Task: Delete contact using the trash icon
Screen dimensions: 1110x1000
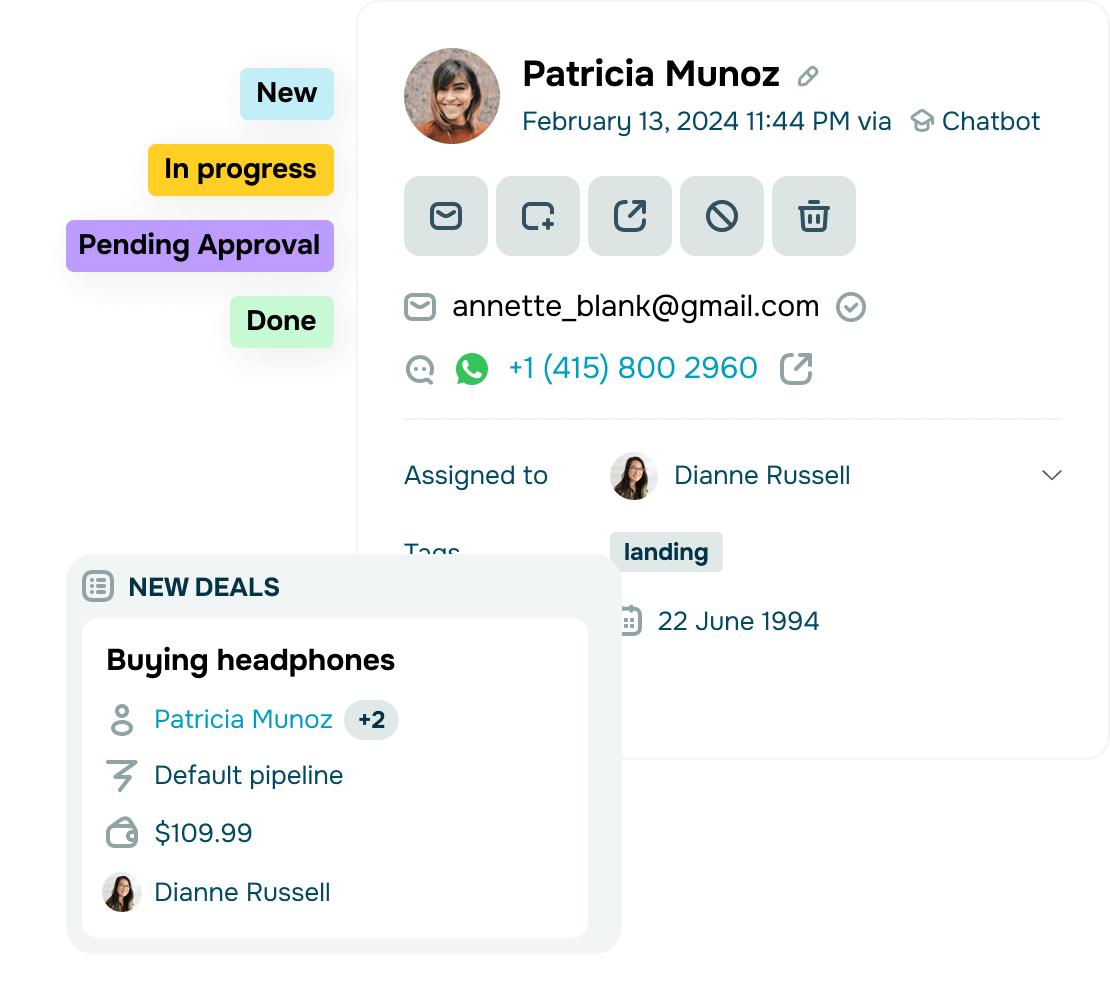Action: point(813,216)
